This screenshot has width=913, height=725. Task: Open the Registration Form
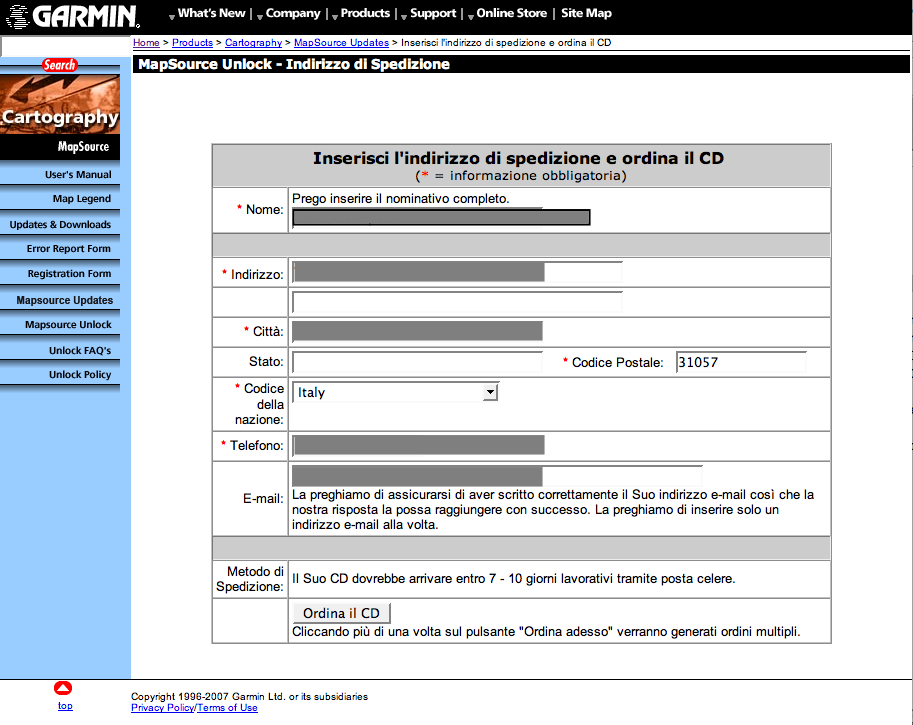[x=69, y=274]
